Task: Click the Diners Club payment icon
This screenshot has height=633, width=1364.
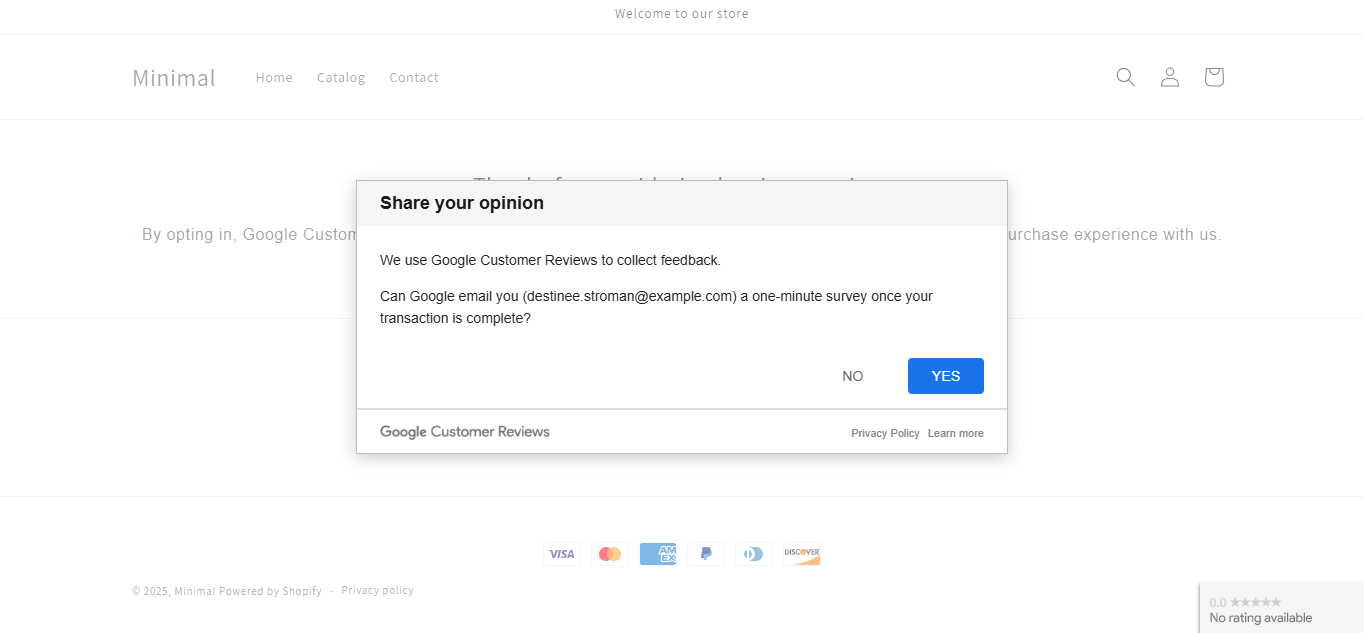Action: tap(754, 554)
